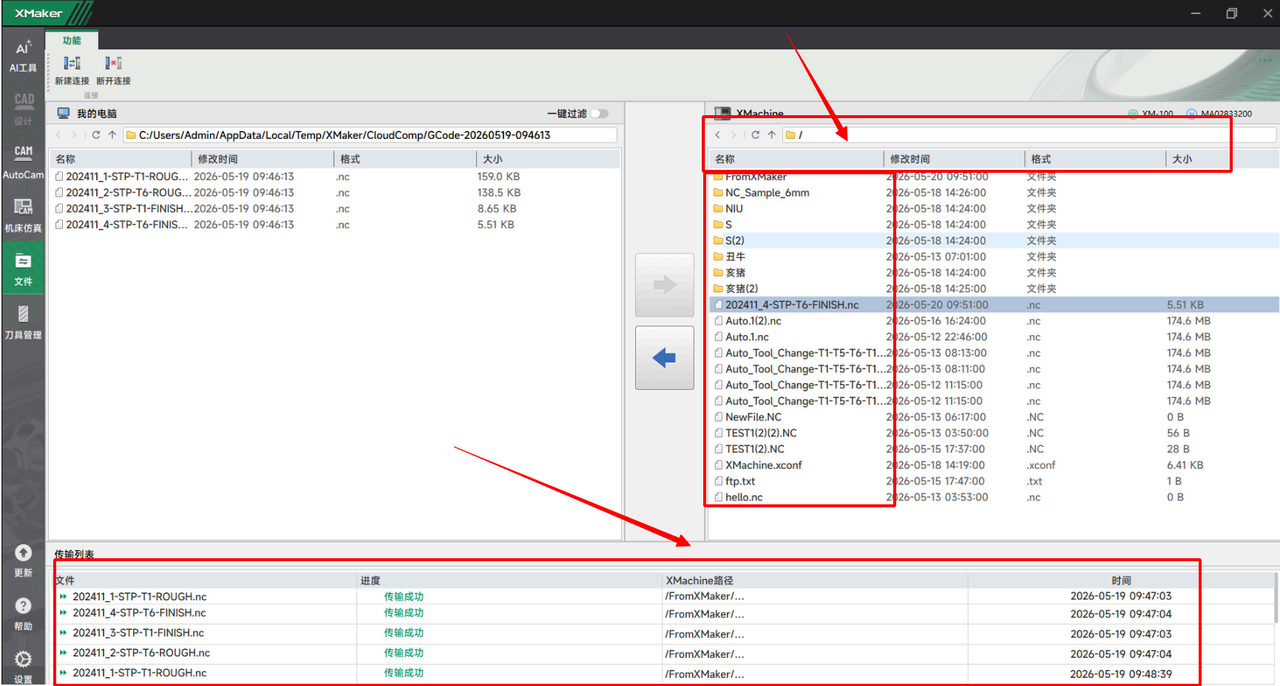Click the 断开连接 disconnect icon
The width and height of the screenshot is (1280, 686).
click(114, 70)
